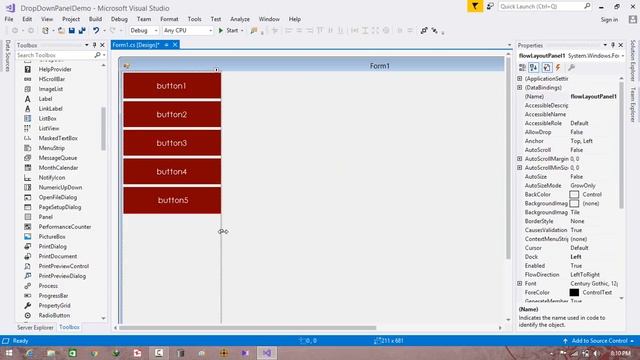Click the Undo arrow icon

[96, 31]
